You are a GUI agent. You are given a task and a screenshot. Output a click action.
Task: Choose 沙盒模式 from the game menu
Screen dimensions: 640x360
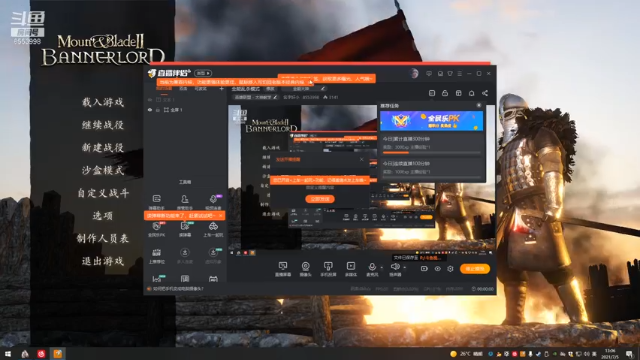click(x=103, y=170)
